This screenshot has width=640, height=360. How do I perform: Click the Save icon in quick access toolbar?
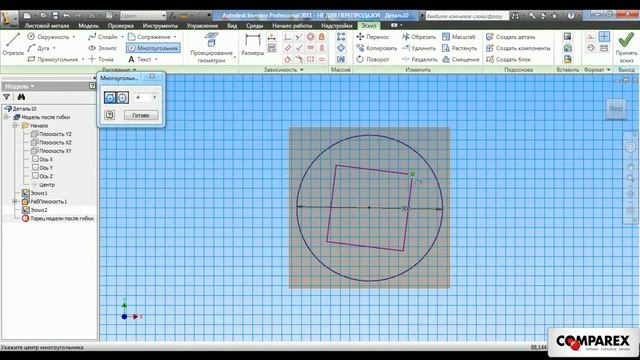click(55, 16)
